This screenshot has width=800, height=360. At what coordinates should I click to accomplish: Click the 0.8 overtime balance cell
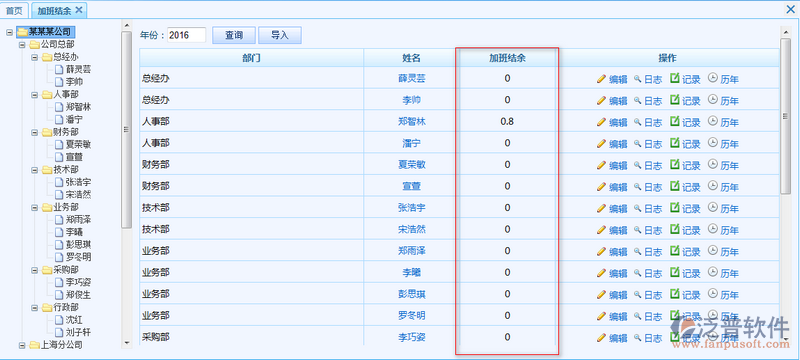click(507, 121)
